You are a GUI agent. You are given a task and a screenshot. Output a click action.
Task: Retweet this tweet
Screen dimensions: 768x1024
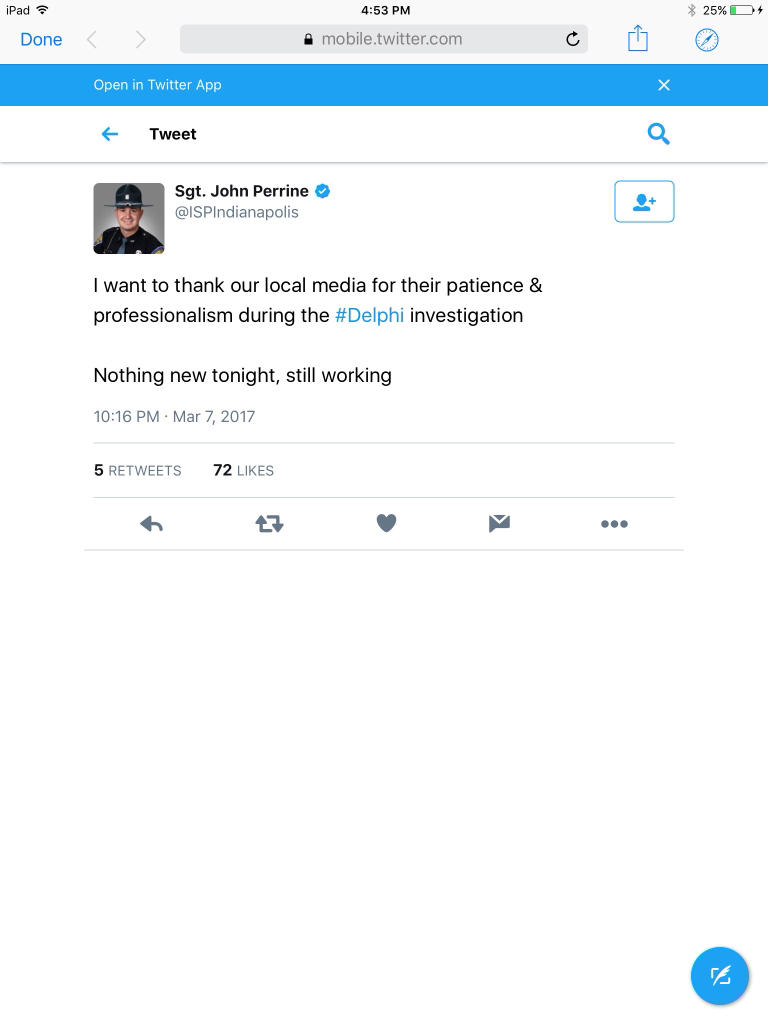click(x=269, y=523)
